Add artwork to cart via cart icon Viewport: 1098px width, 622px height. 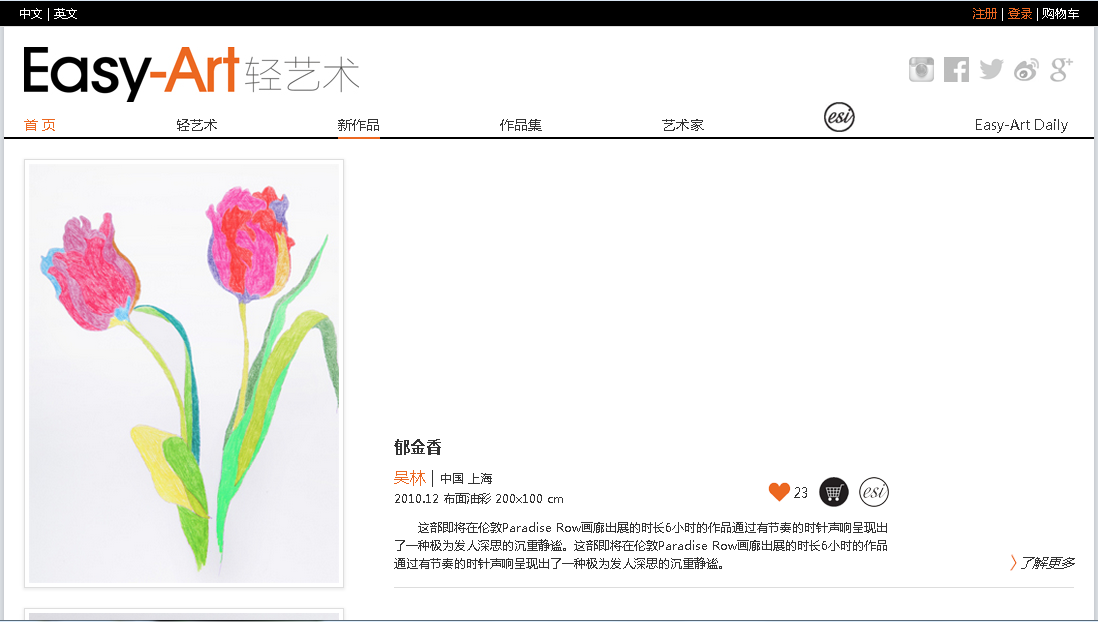click(x=834, y=492)
